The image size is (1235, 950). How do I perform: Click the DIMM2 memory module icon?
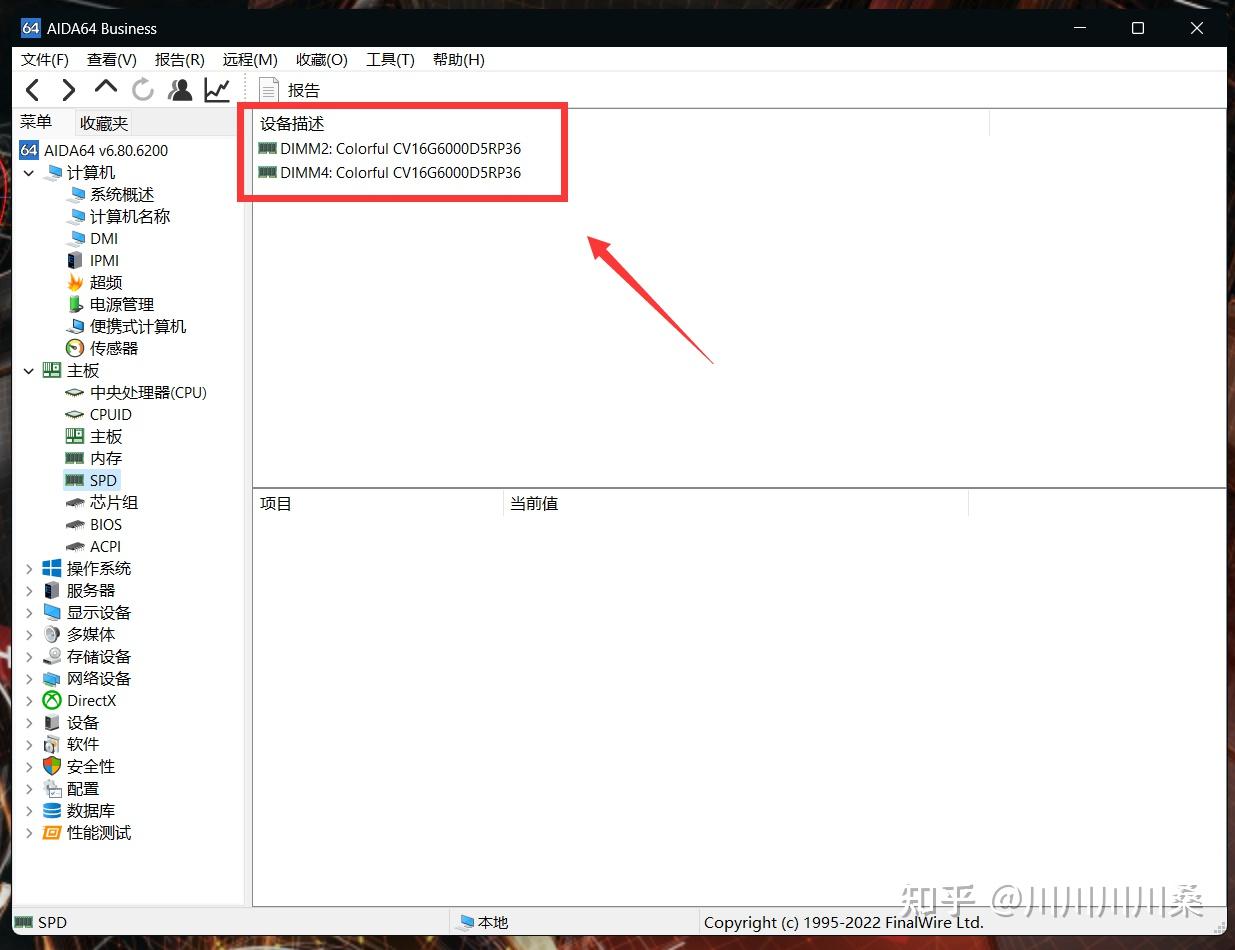pyautogui.click(x=267, y=148)
